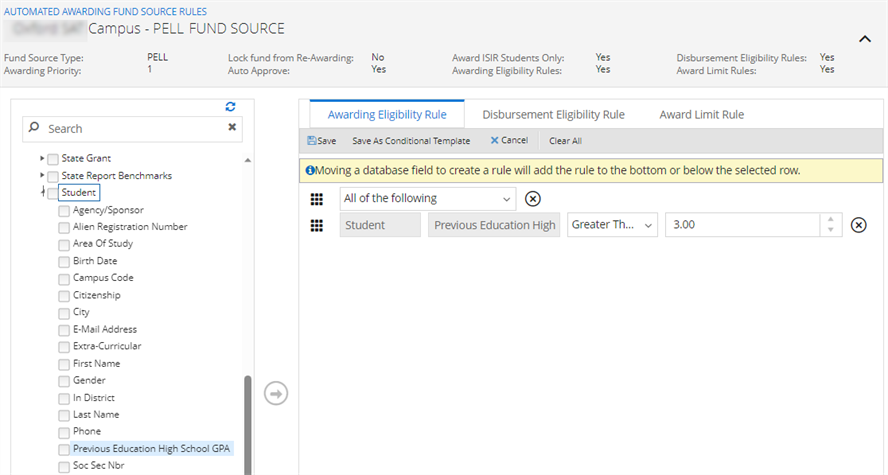Check the State Grant checkbox

pyautogui.click(x=53, y=159)
